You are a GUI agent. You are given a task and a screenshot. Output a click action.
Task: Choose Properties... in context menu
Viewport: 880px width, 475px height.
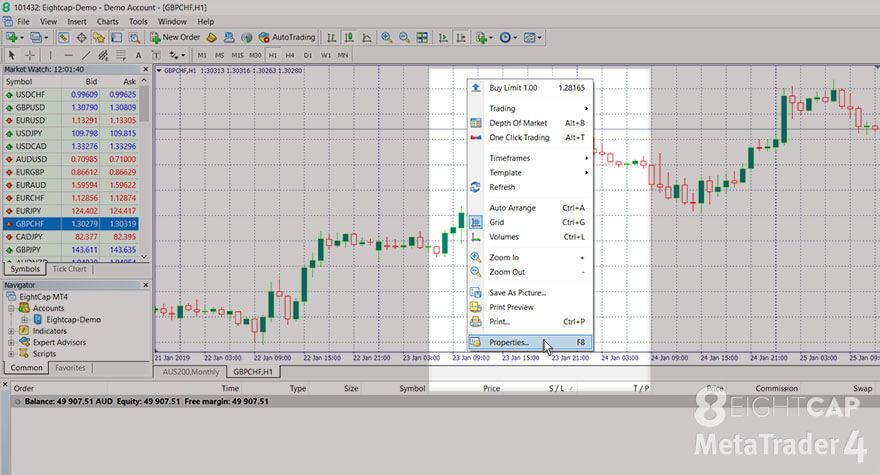tap(530, 342)
